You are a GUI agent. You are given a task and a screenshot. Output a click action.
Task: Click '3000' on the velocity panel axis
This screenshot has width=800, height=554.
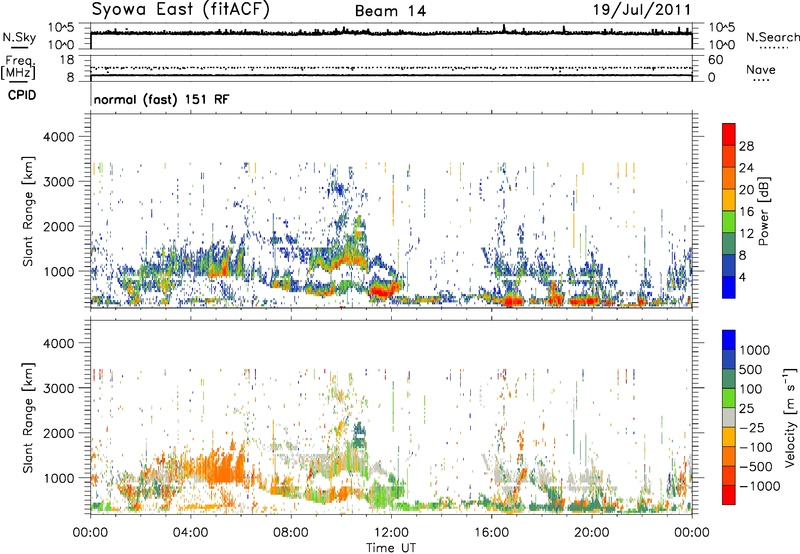[59, 388]
